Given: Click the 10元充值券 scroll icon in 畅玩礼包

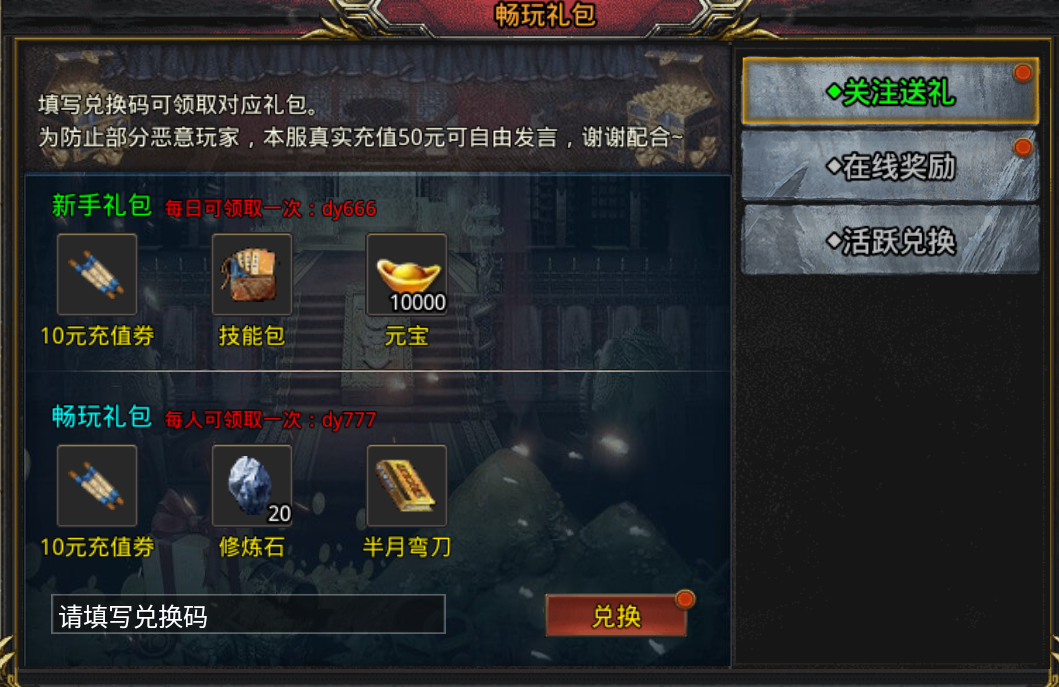Looking at the screenshot, I should click(x=97, y=485).
